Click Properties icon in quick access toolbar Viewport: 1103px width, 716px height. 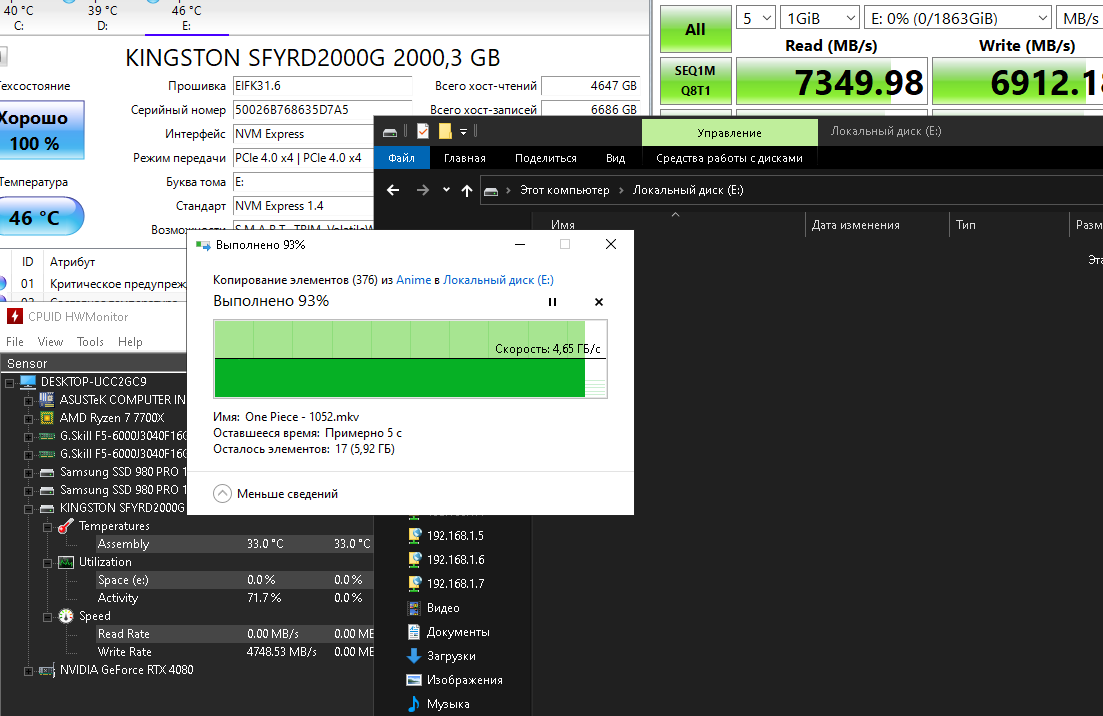pyautogui.click(x=423, y=132)
